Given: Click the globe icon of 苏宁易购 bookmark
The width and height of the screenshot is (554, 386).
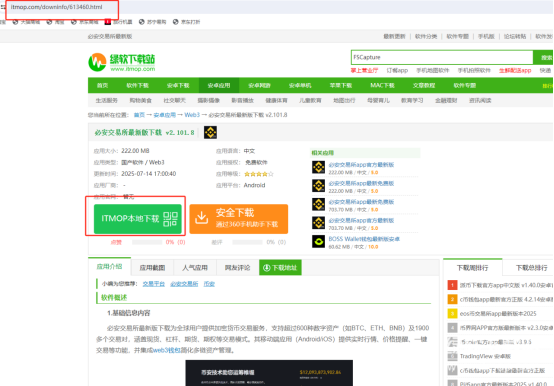Looking at the screenshot, I should tap(142, 22).
